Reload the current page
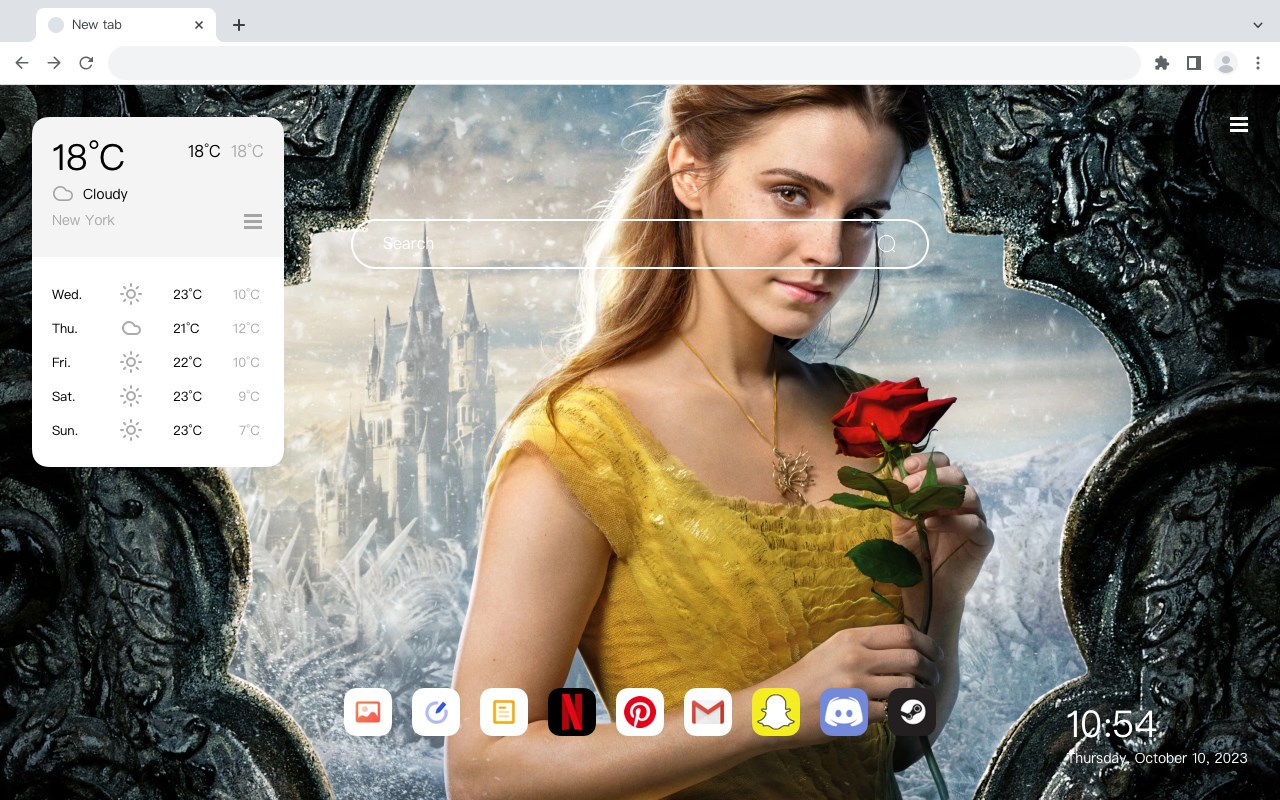This screenshot has height=800, width=1280. coord(86,63)
